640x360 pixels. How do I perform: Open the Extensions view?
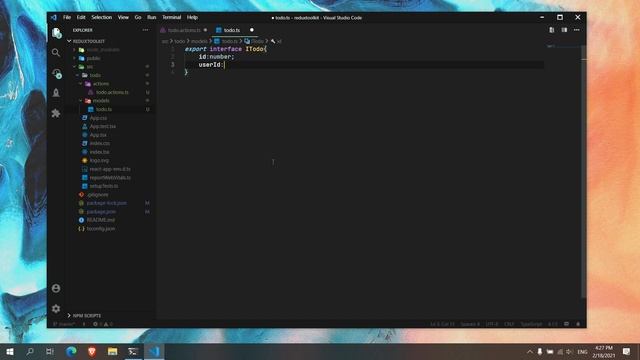[56, 113]
